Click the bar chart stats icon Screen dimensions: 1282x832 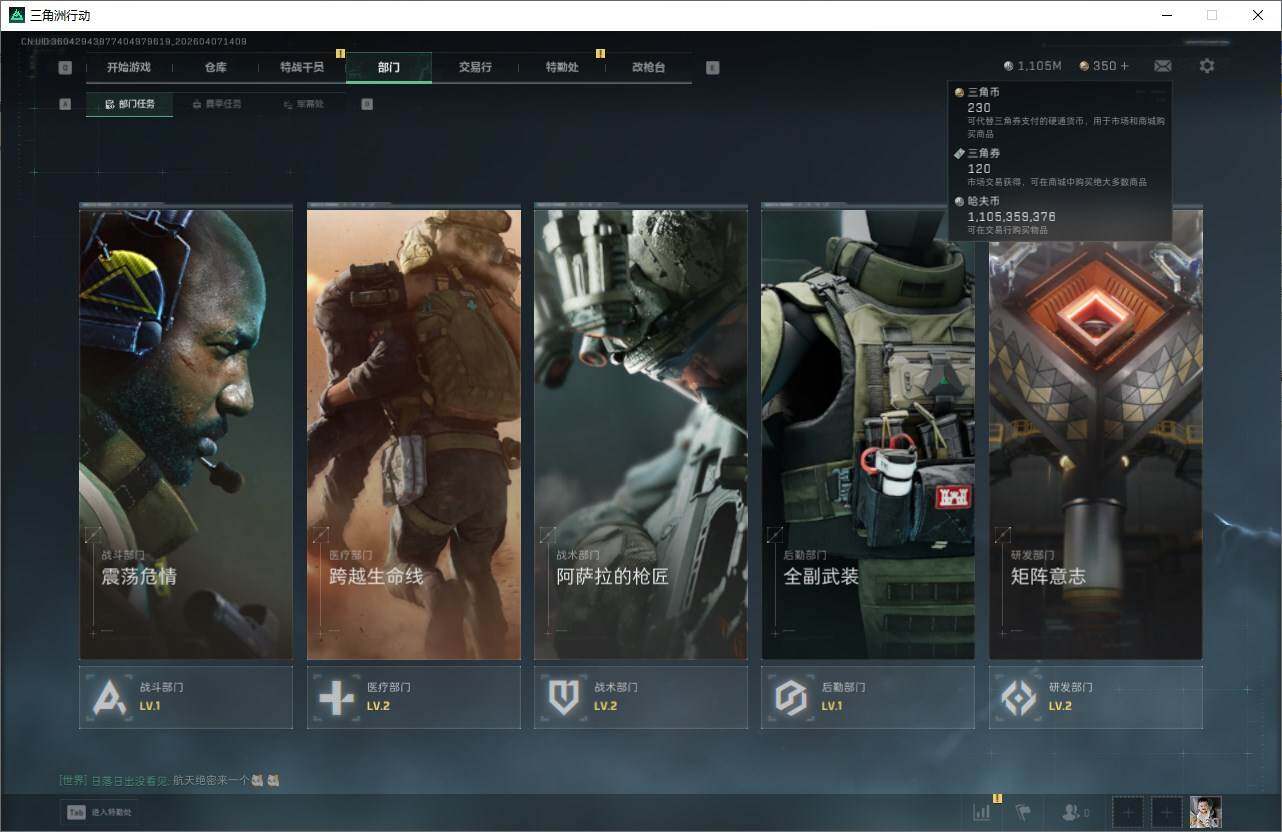tap(982, 812)
